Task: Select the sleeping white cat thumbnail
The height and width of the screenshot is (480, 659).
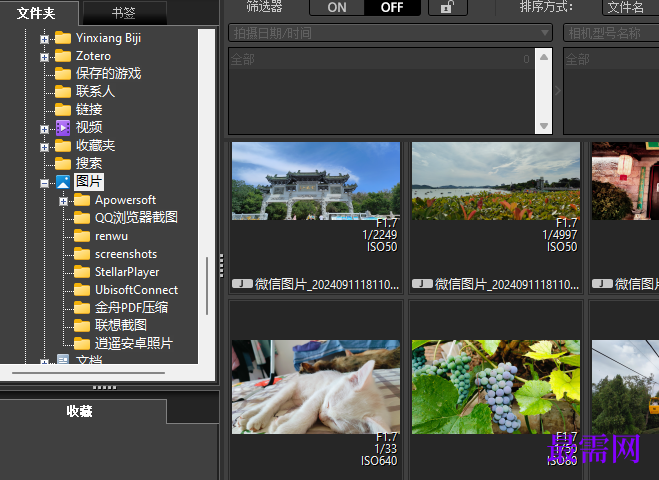Action: 316,387
